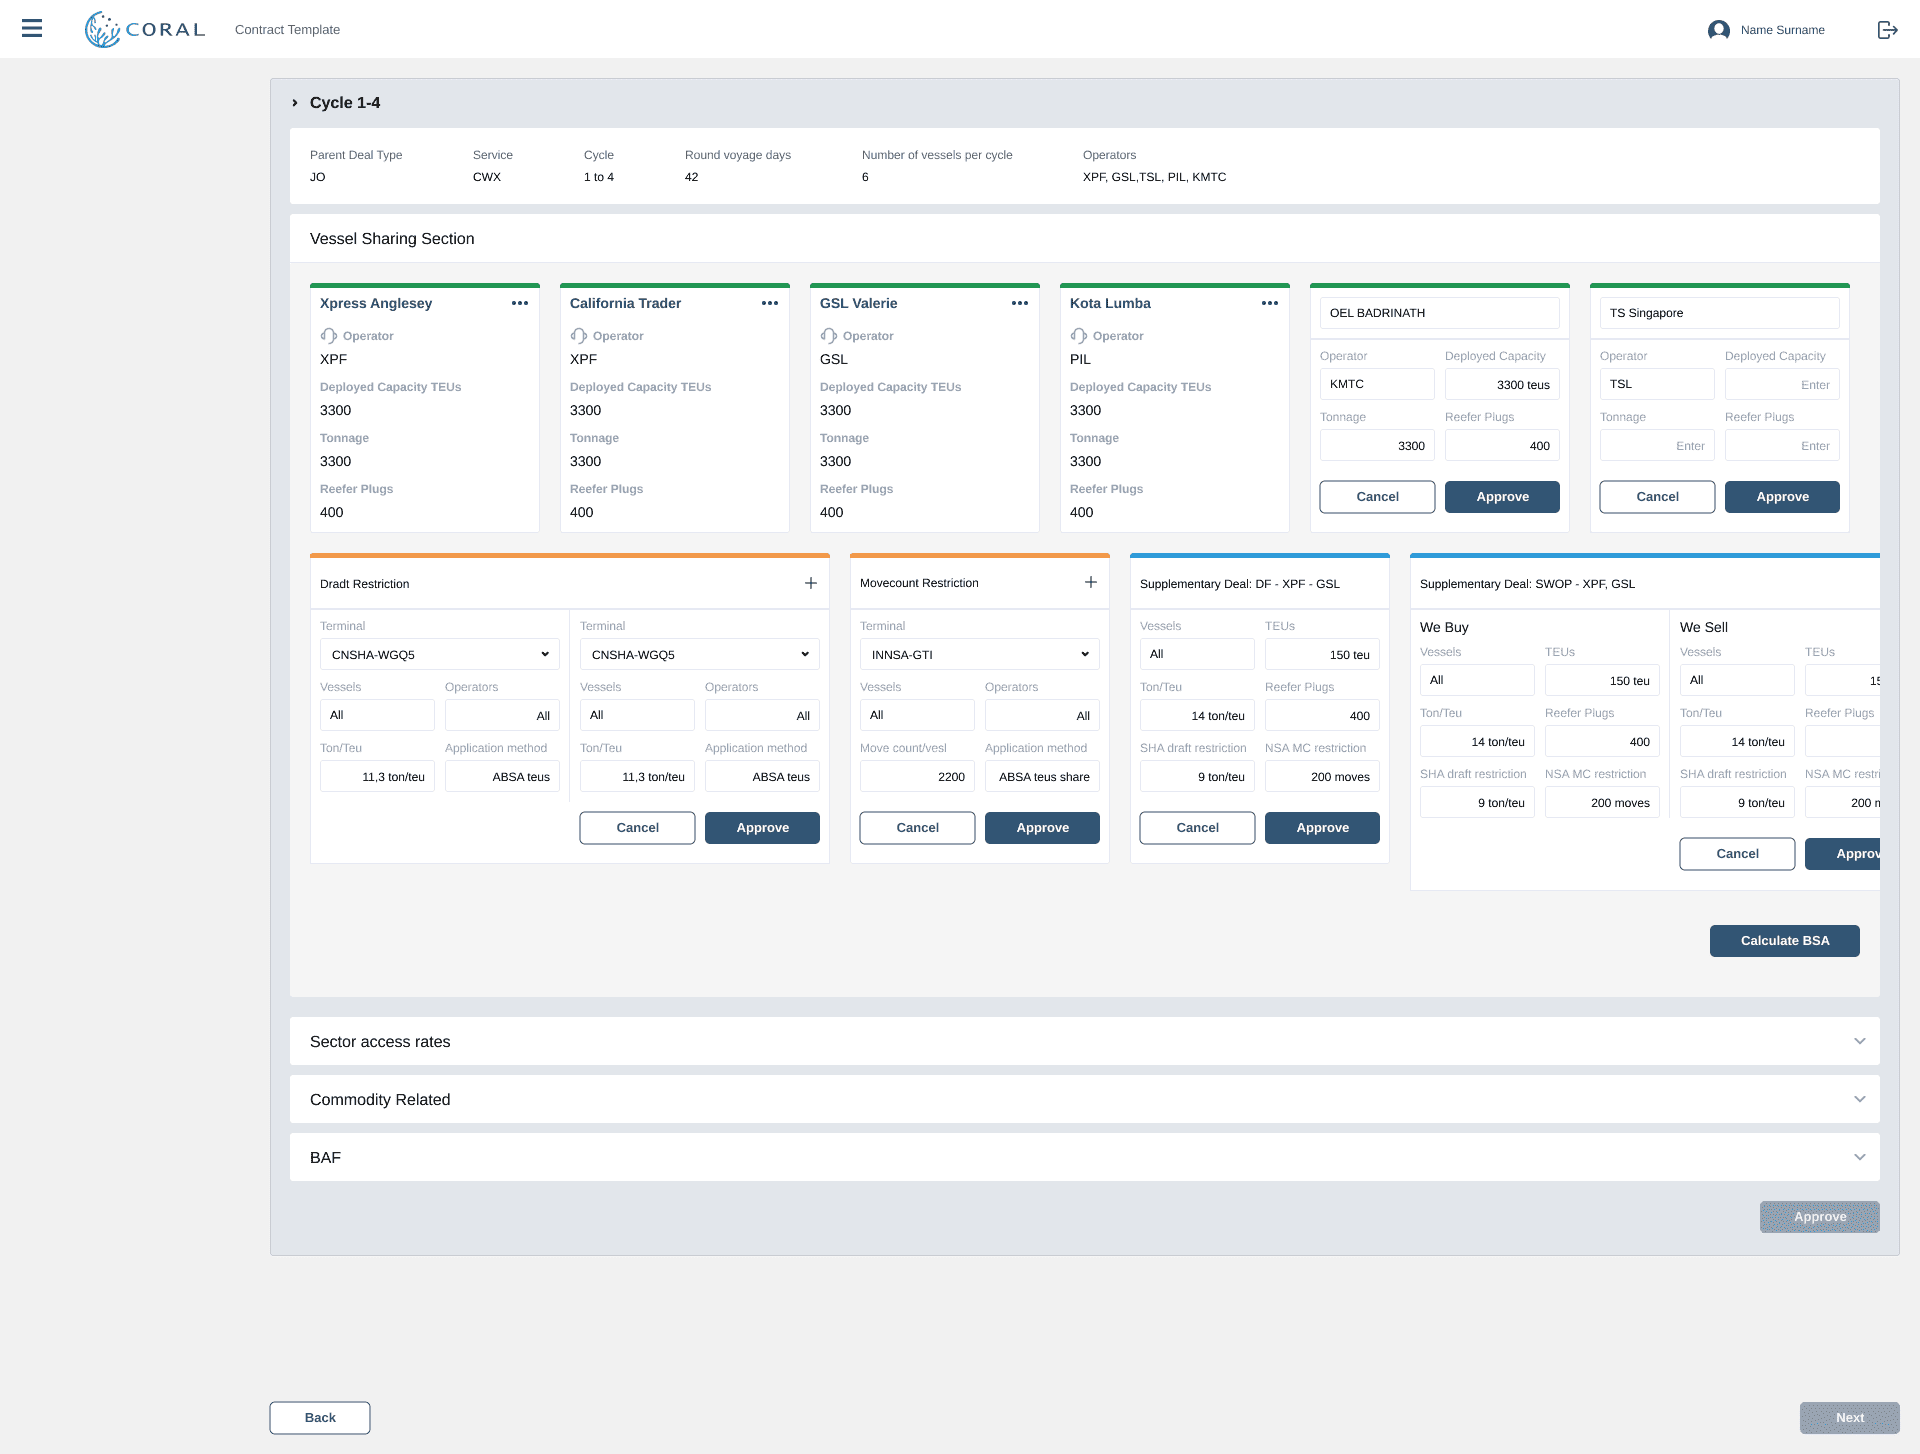Click the Vessel Sharing Section heading

pos(392,238)
